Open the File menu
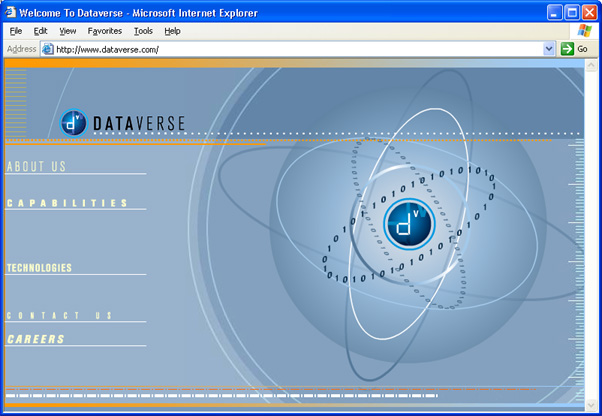The width and height of the screenshot is (602, 416). [16, 31]
